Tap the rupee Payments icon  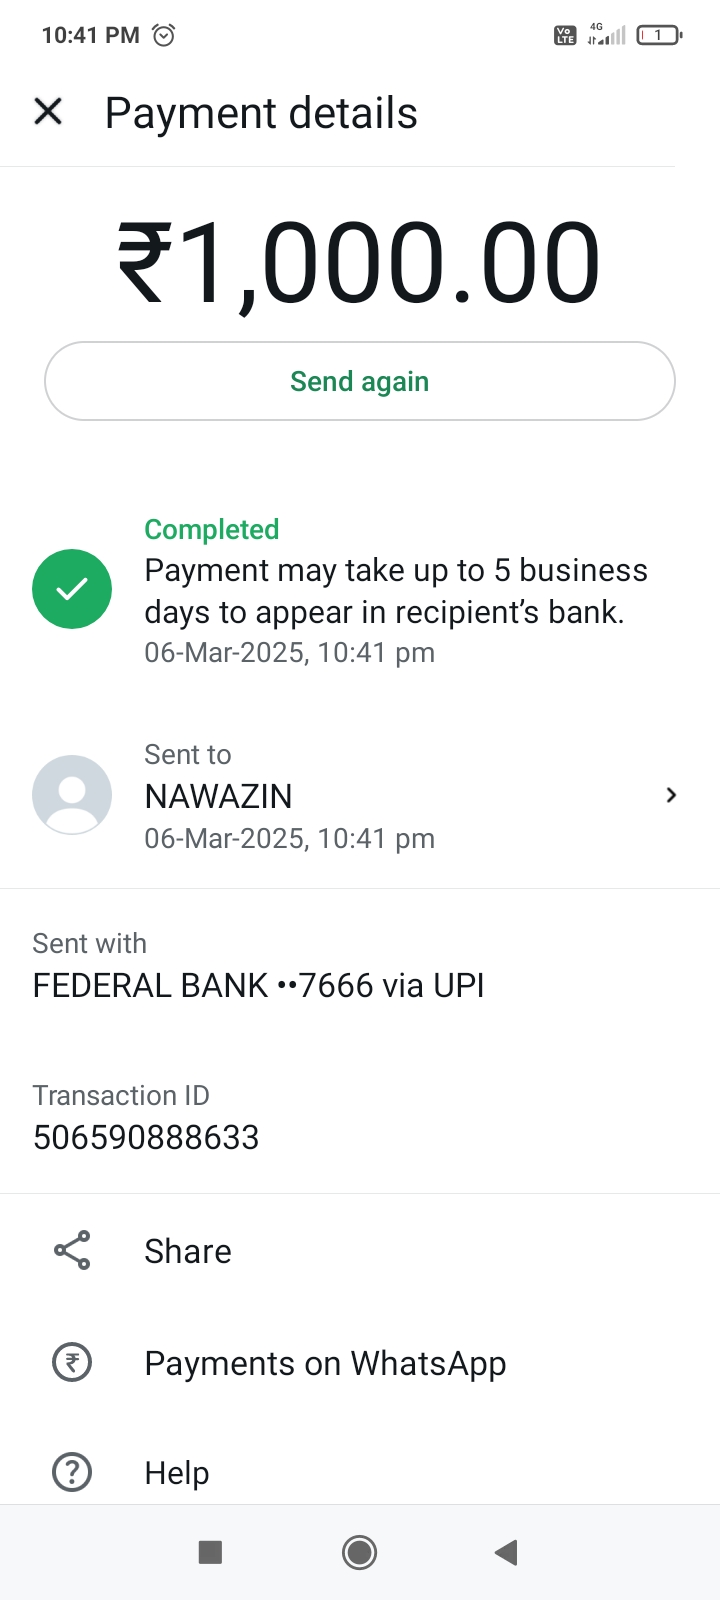coord(72,1362)
